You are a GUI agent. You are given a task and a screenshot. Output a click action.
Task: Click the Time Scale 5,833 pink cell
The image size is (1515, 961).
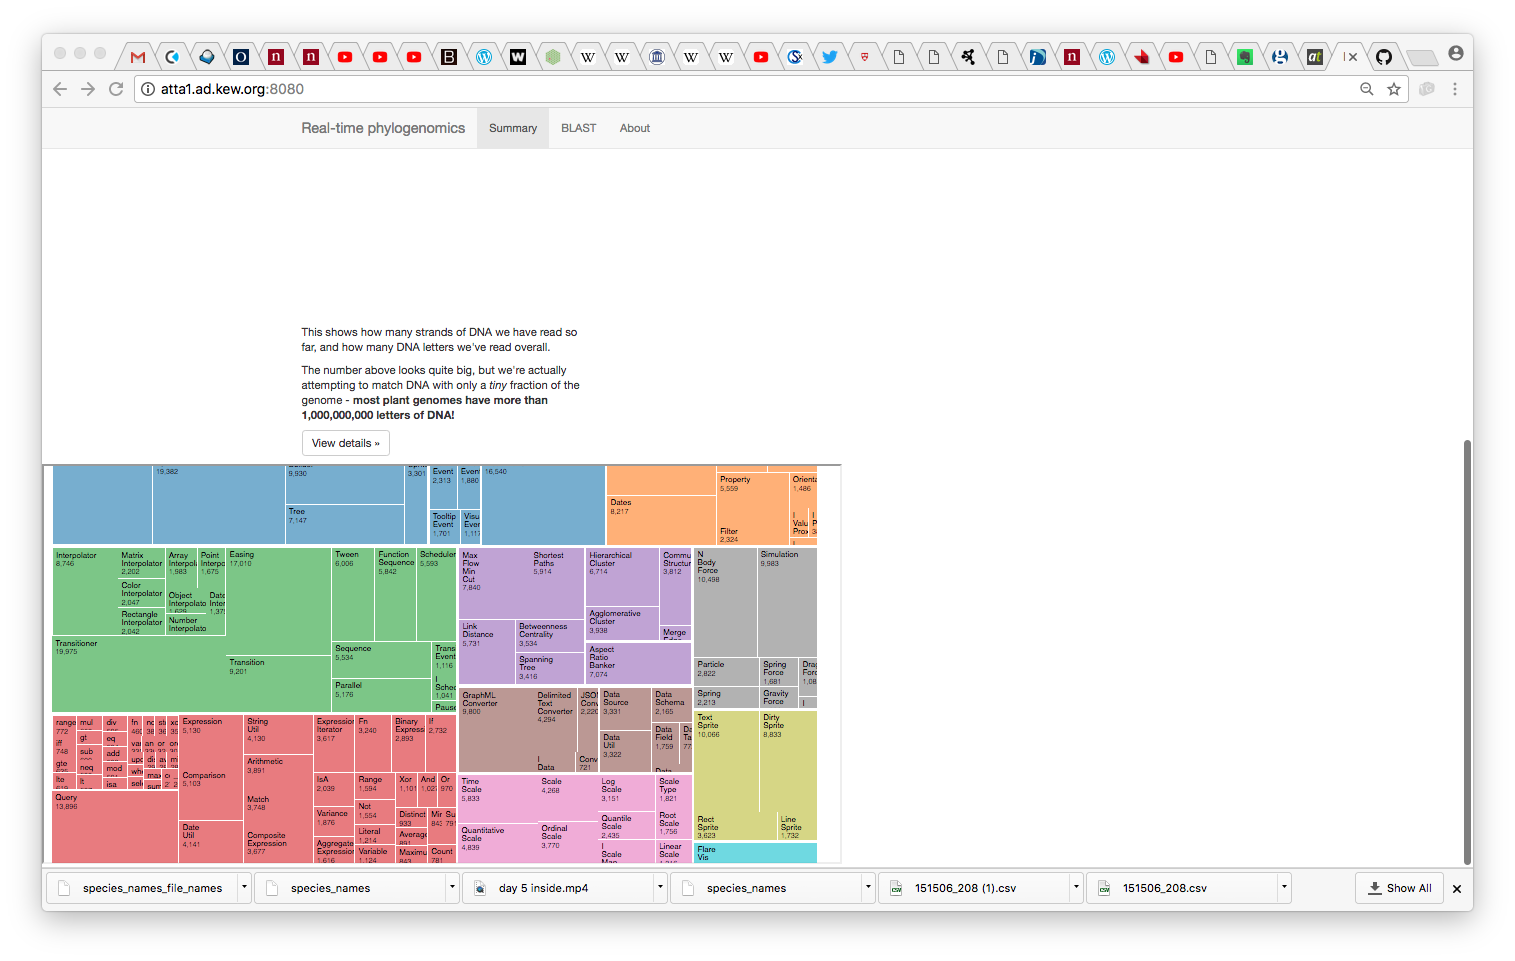(x=498, y=798)
